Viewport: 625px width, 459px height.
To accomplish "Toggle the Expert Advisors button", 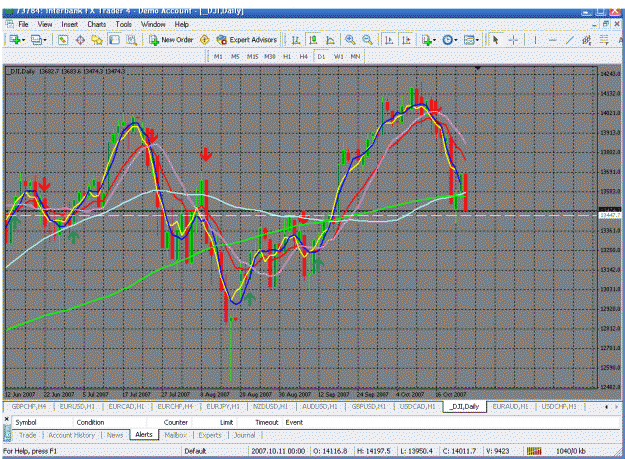I will [x=247, y=40].
